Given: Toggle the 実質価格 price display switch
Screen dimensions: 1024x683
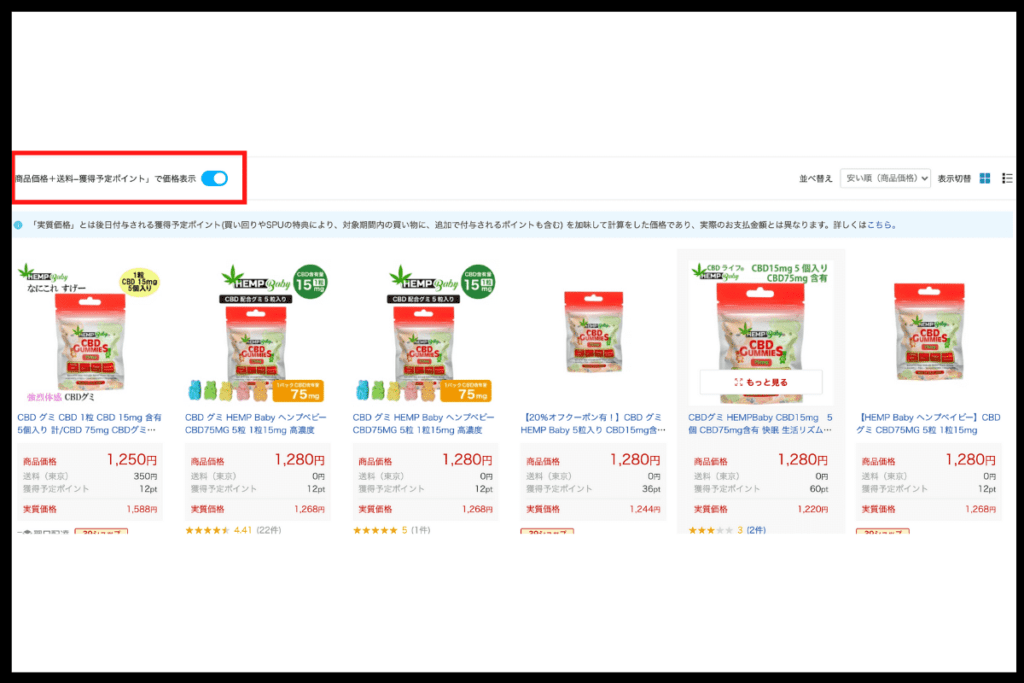Looking at the screenshot, I should click(x=215, y=178).
